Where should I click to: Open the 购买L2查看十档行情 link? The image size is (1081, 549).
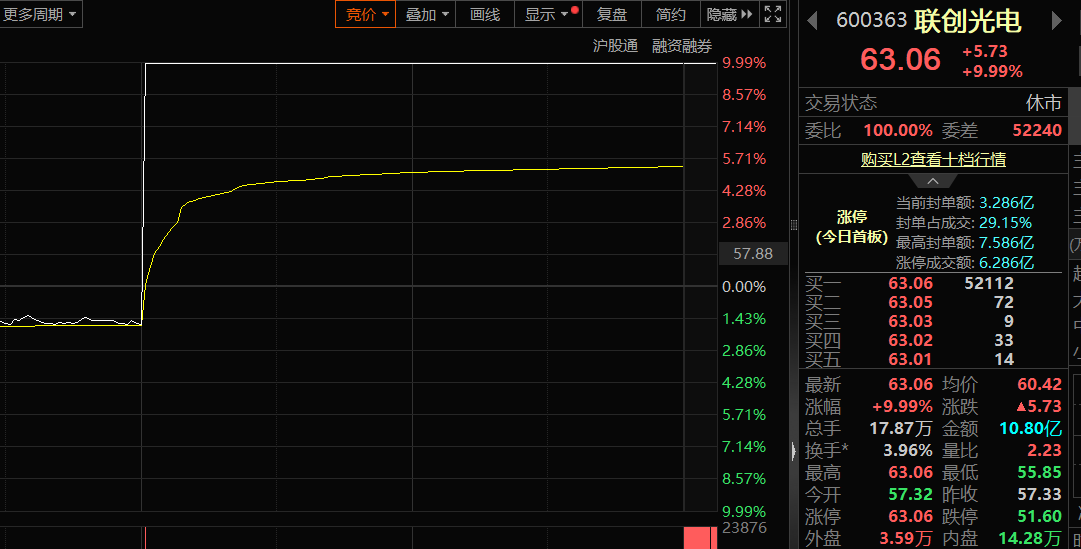point(933,159)
